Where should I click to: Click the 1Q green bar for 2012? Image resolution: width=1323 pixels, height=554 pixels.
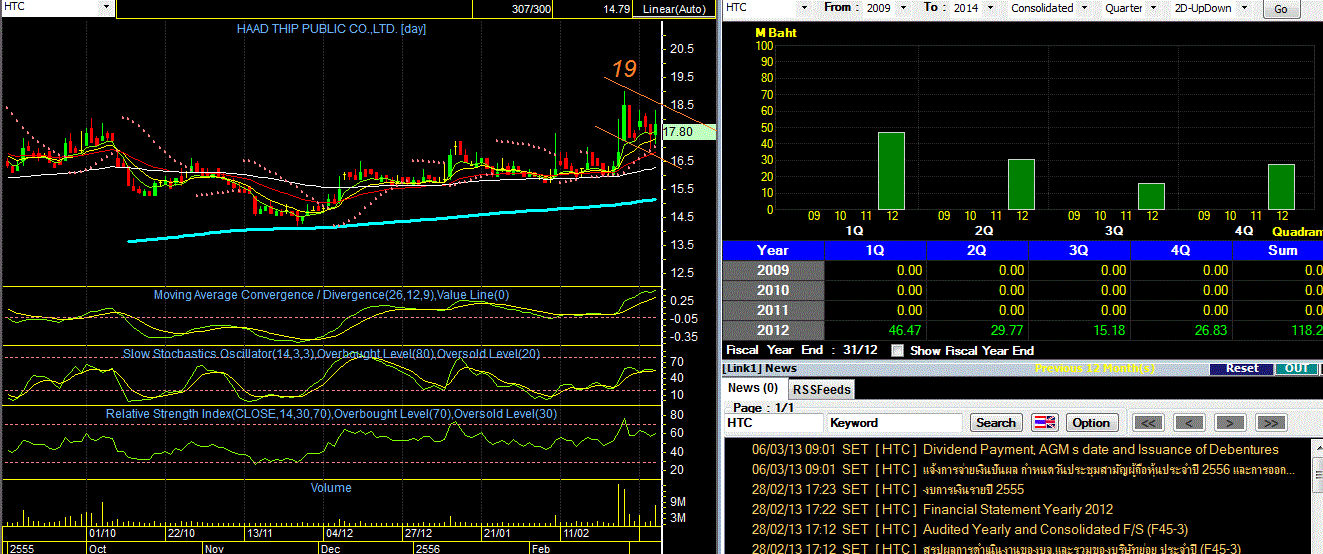891,171
